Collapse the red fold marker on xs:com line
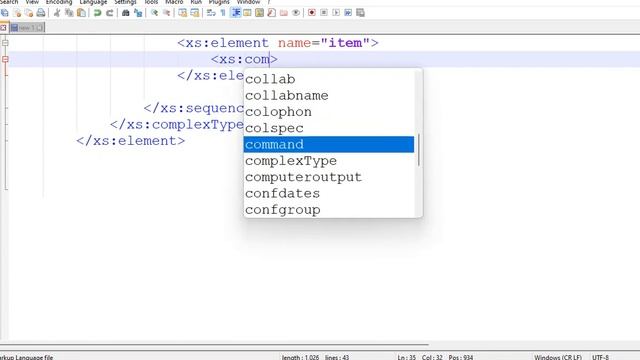This screenshot has height=360, width=640. pos(5,59)
